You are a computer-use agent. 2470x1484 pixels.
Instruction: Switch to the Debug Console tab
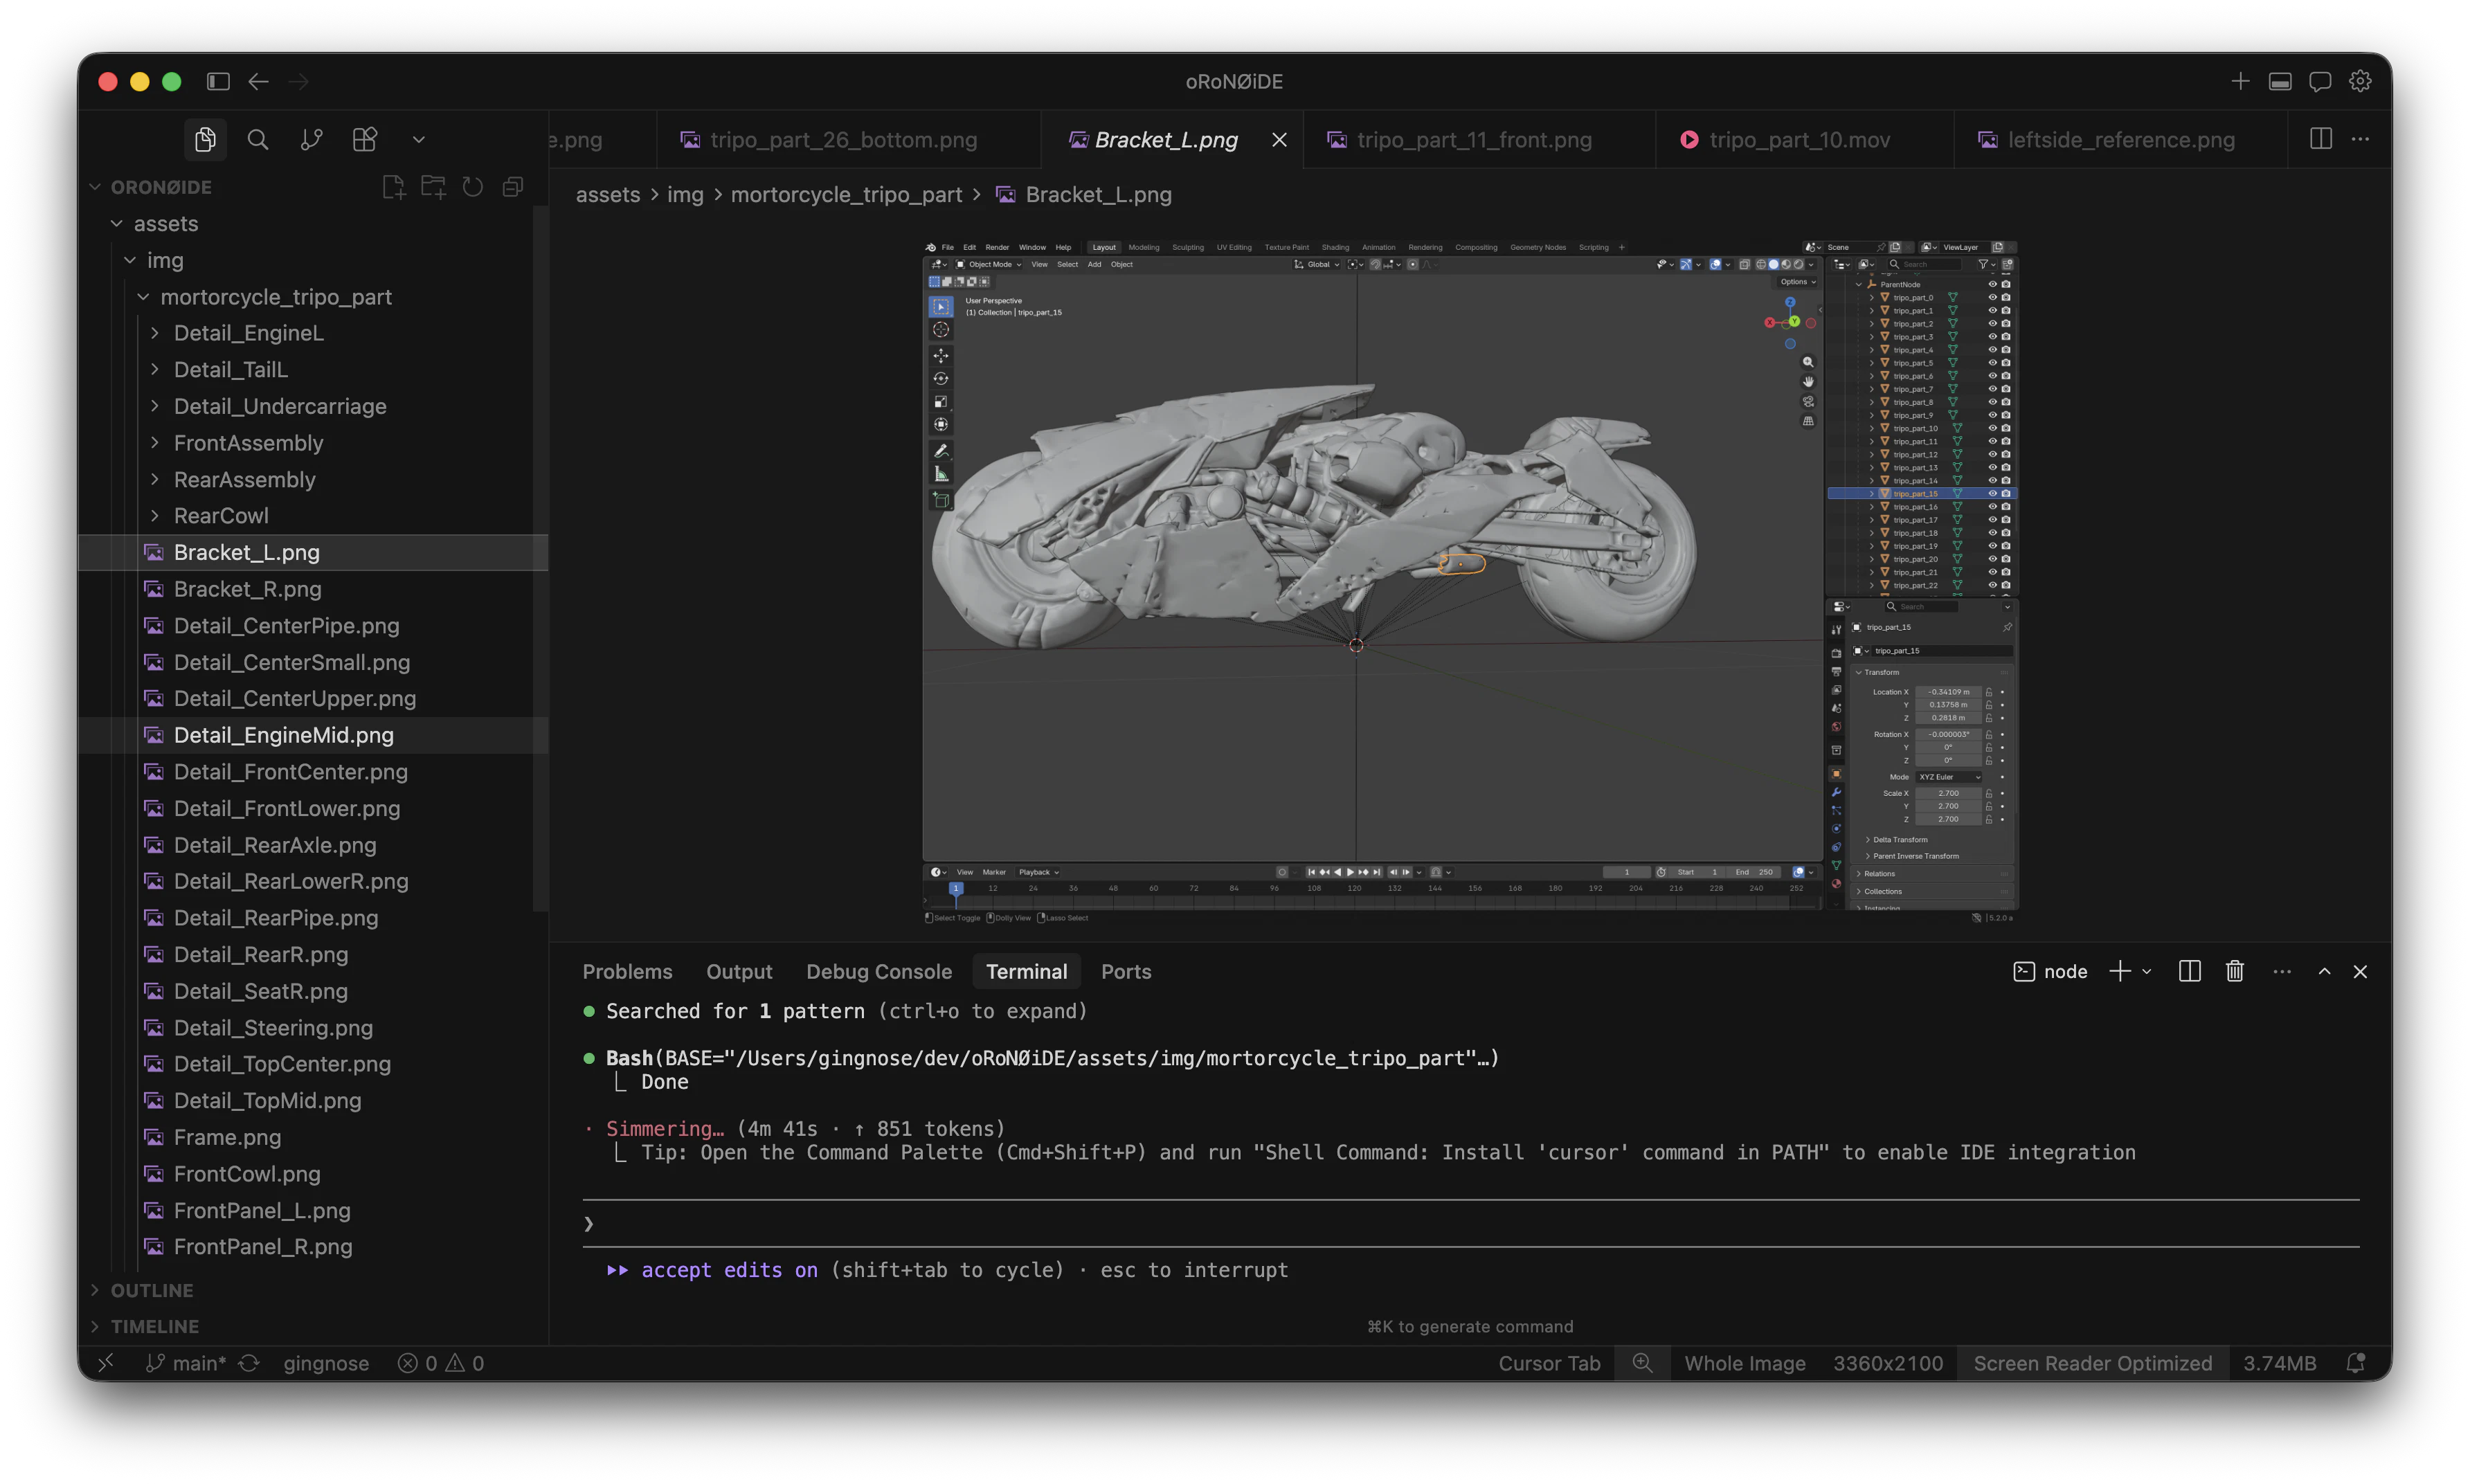(879, 972)
